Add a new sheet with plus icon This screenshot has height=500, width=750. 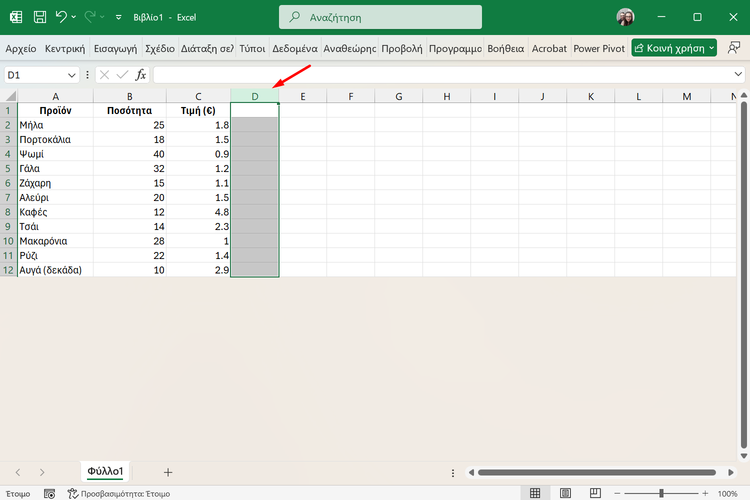[168, 472]
